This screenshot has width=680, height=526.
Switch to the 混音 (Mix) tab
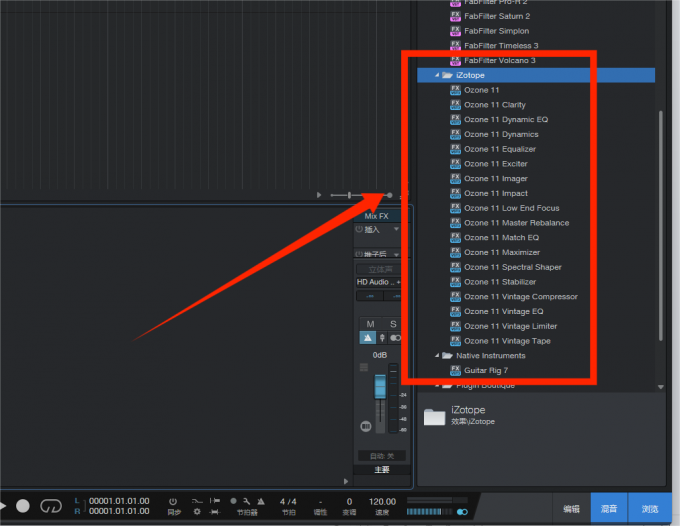click(x=608, y=509)
